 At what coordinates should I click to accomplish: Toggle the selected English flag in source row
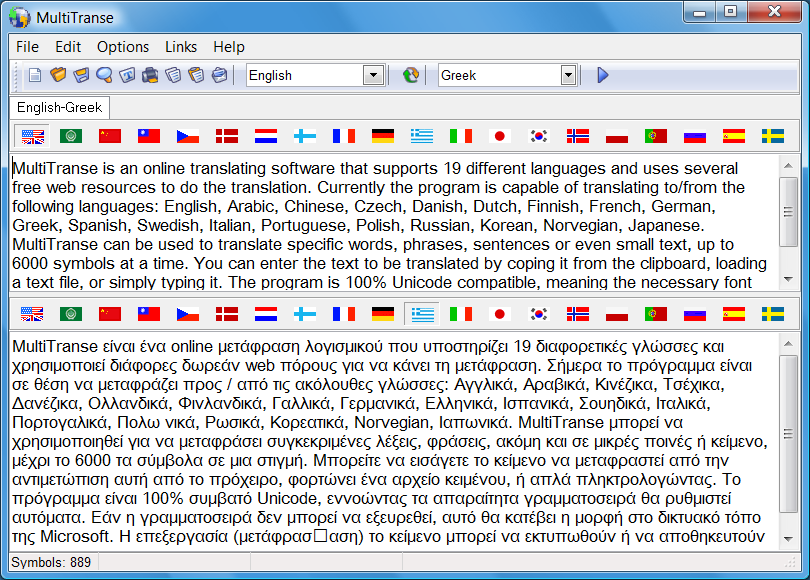[32, 136]
